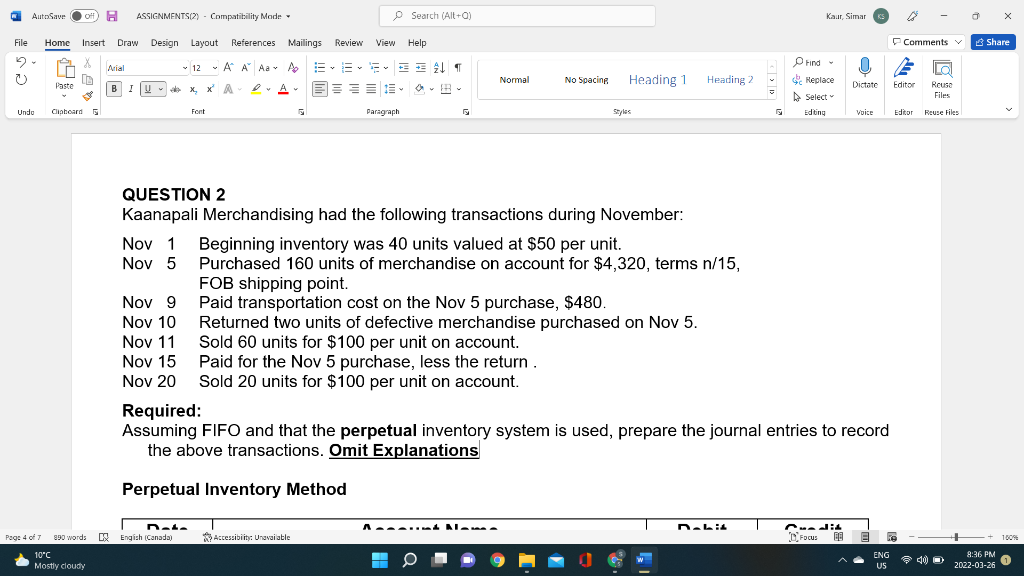The height and width of the screenshot is (576, 1024).
Task: Toggle strikethrough formatting
Action: (x=176, y=89)
